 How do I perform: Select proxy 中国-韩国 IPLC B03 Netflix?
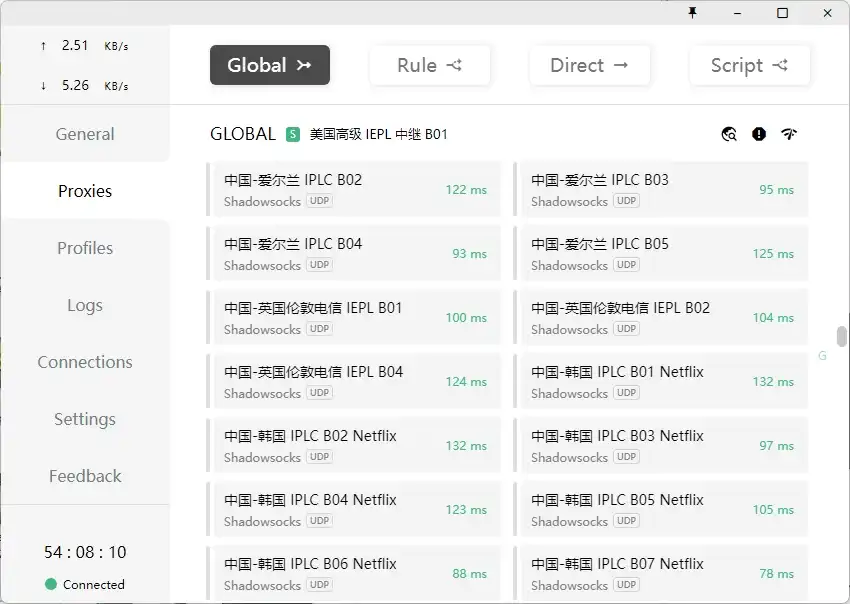[x=661, y=445]
